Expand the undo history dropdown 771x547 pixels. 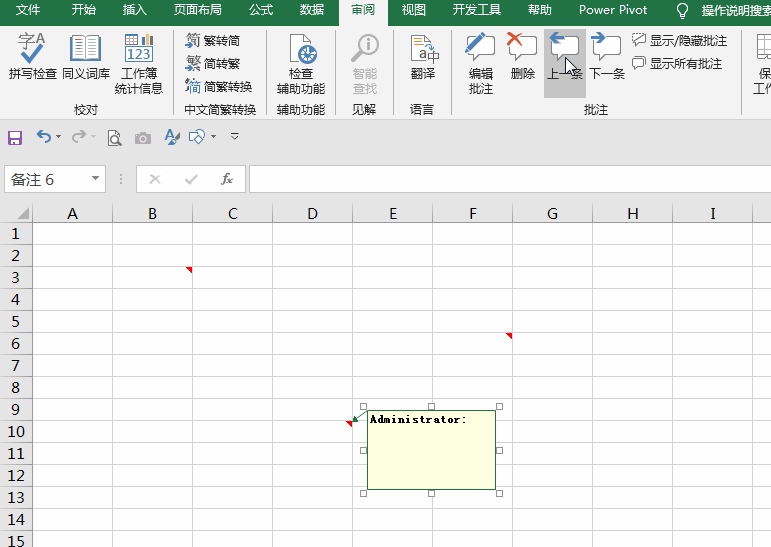pos(59,137)
